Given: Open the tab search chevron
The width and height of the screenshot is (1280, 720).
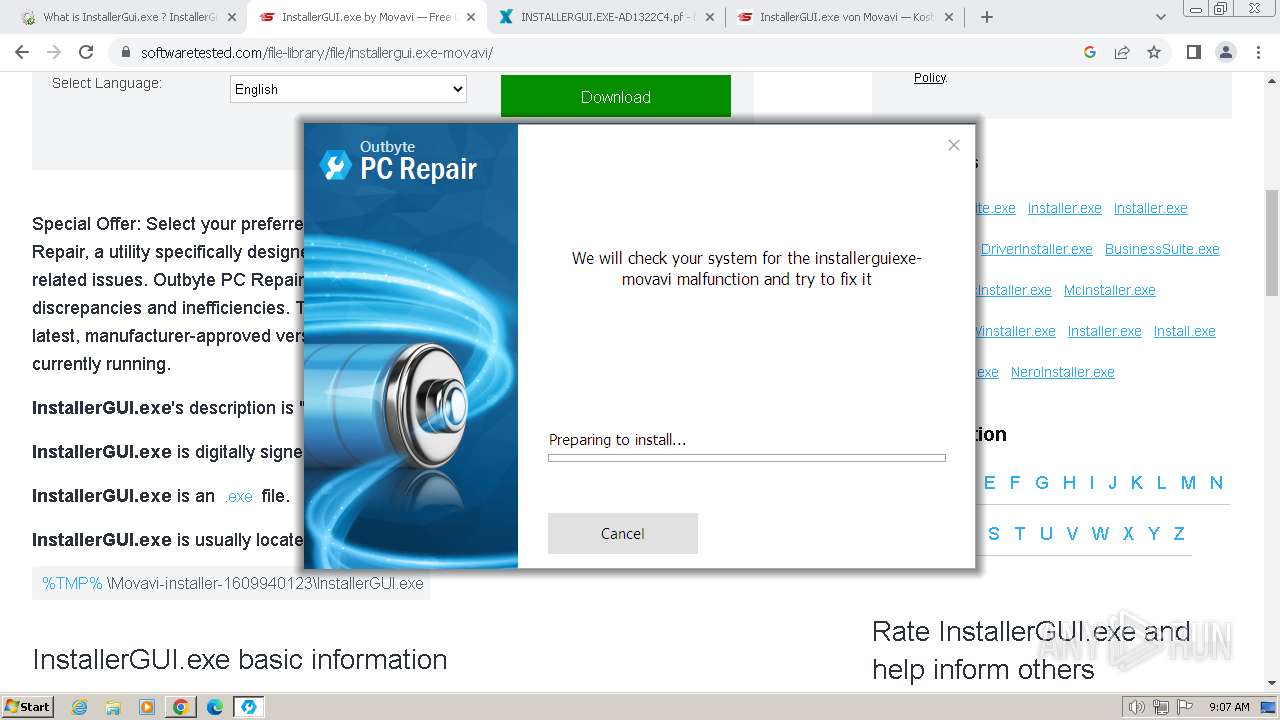Looking at the screenshot, I should tap(1161, 17).
